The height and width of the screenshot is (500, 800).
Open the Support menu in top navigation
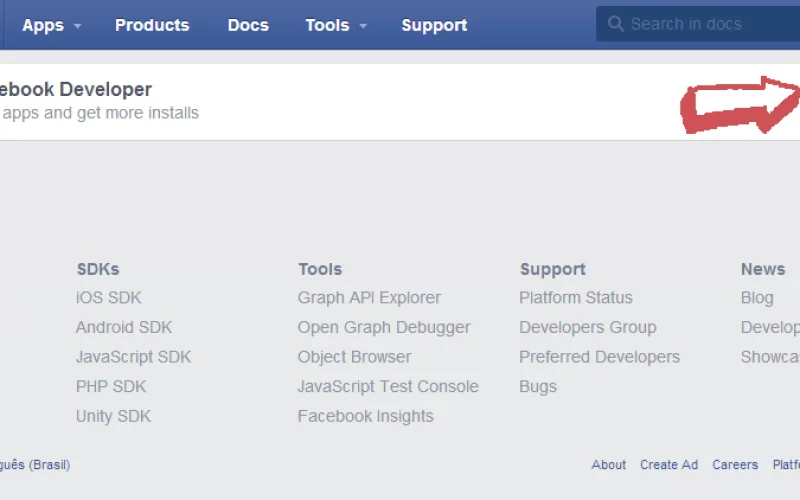(434, 25)
